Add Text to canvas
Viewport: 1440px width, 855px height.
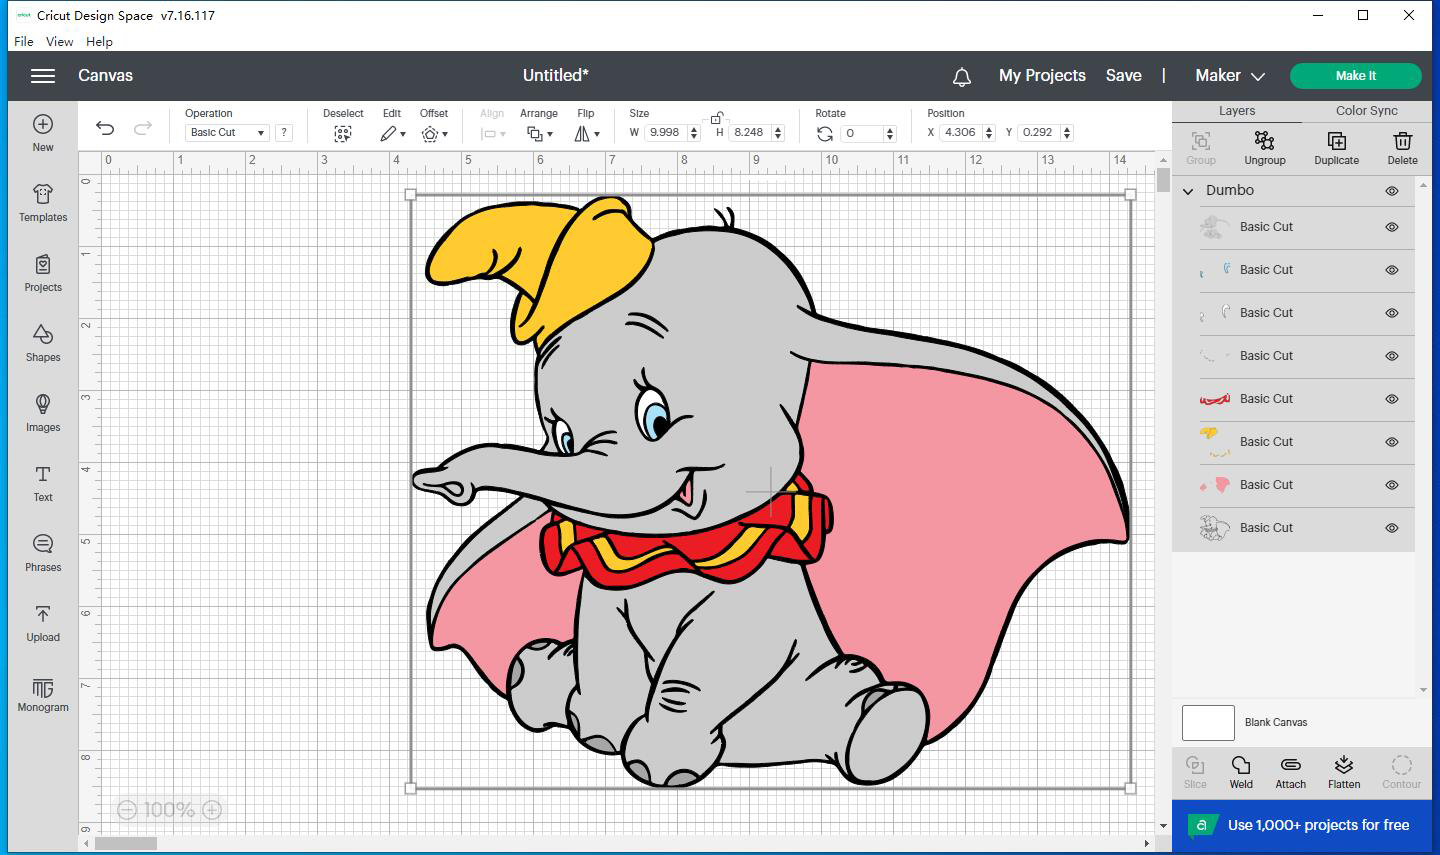tap(43, 483)
